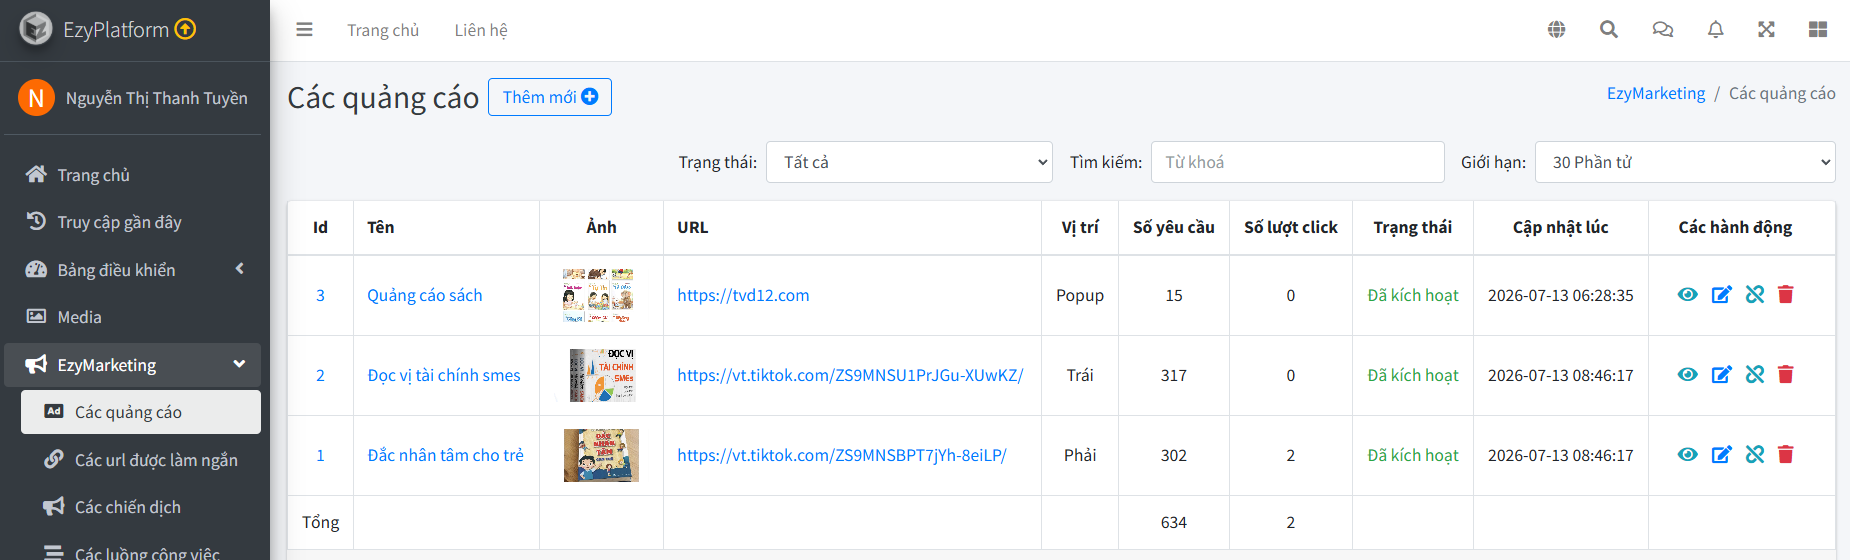Open the chat messages icon
The image size is (1850, 560).
1663,30
